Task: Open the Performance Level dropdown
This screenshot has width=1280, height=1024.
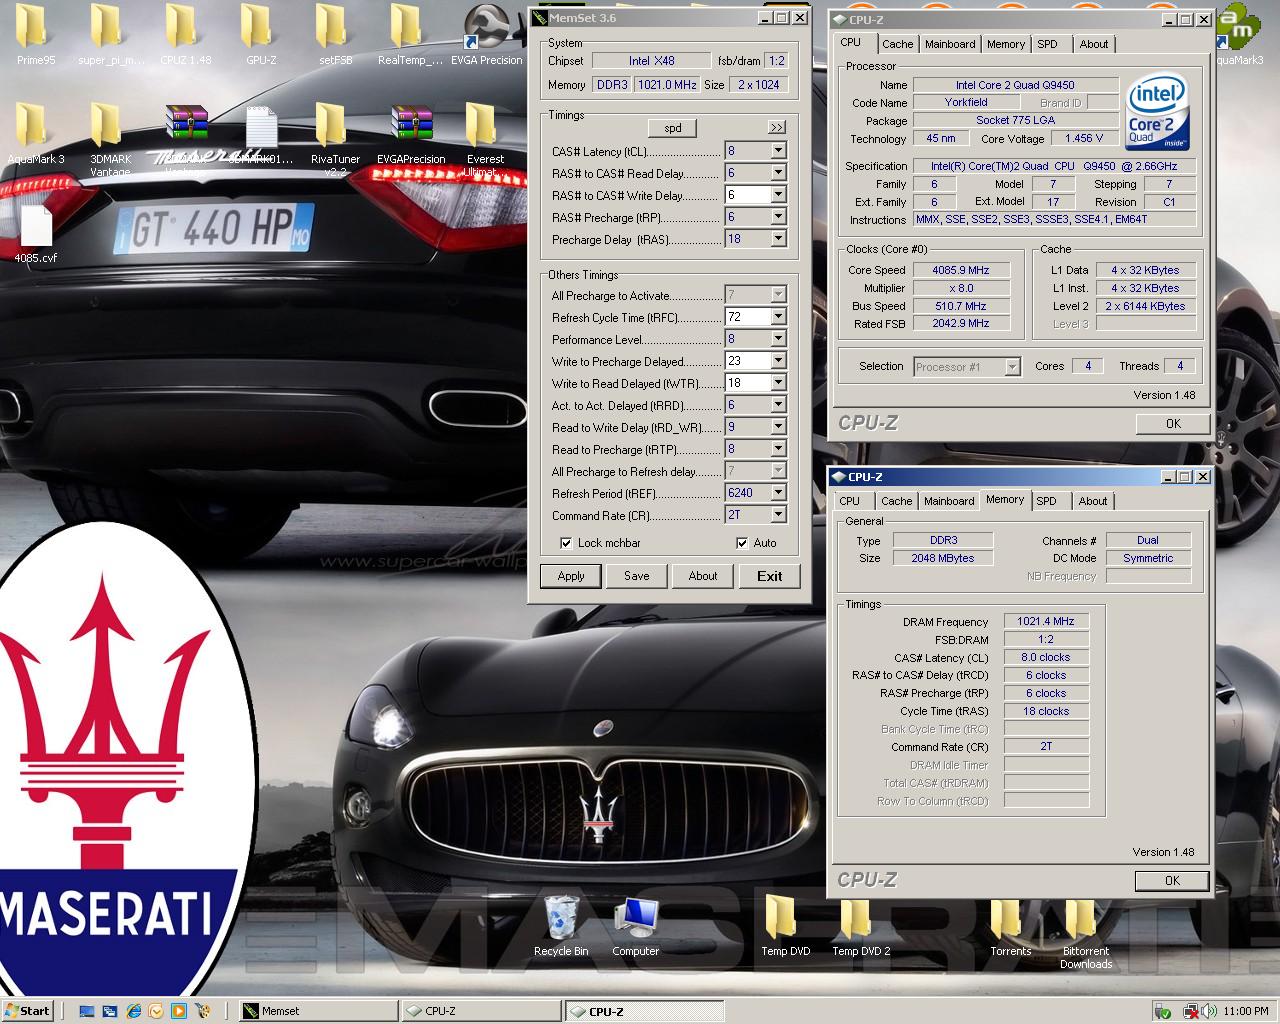Action: point(778,339)
